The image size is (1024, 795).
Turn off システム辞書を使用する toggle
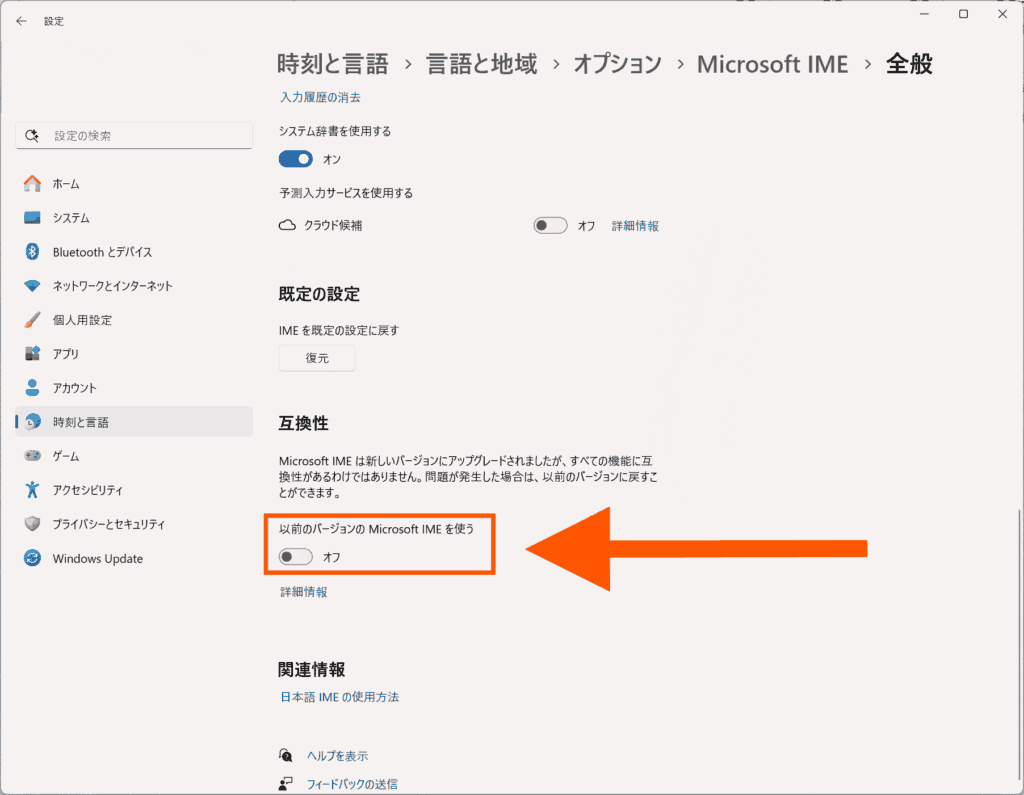click(296, 159)
